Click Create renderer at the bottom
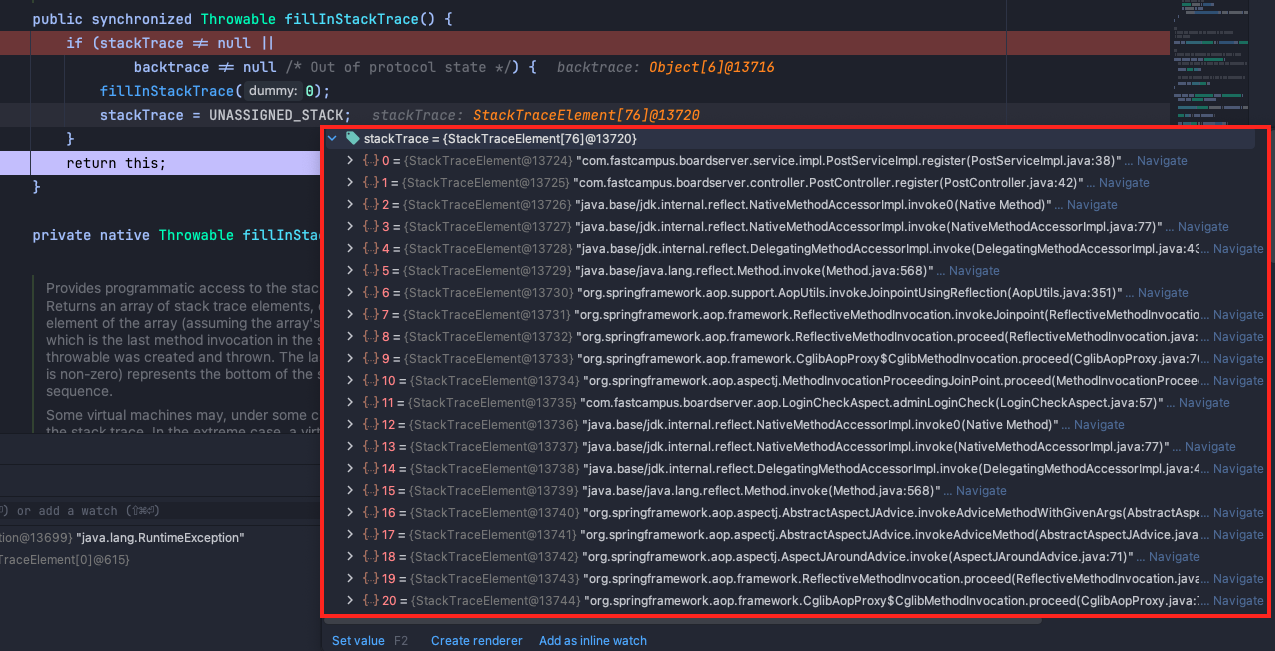1275x651 pixels. click(476, 640)
